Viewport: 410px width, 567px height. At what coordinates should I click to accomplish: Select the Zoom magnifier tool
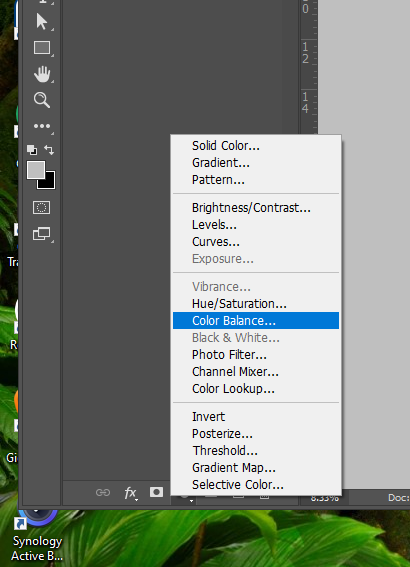(42, 100)
